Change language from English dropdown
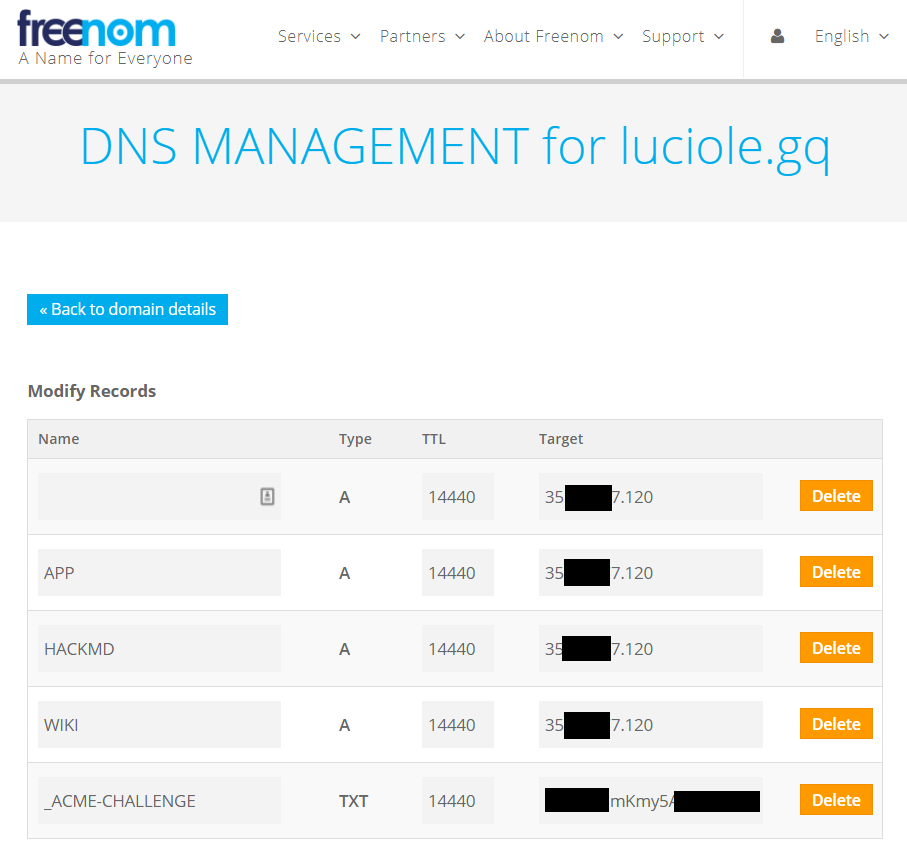 [x=851, y=36]
